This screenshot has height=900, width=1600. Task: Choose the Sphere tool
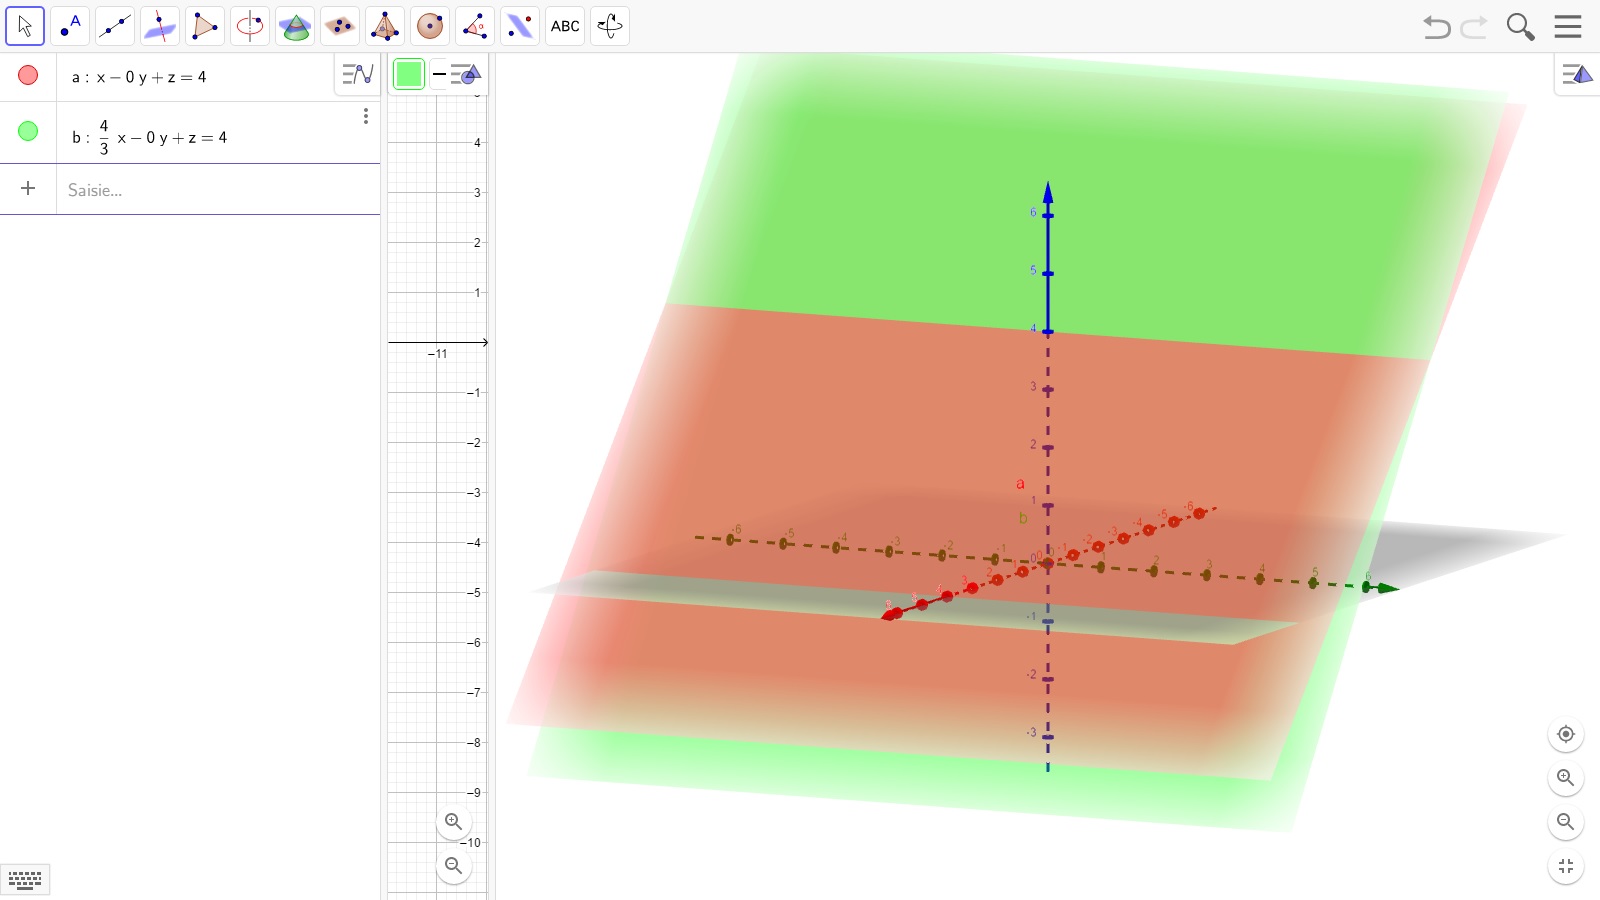coord(430,26)
